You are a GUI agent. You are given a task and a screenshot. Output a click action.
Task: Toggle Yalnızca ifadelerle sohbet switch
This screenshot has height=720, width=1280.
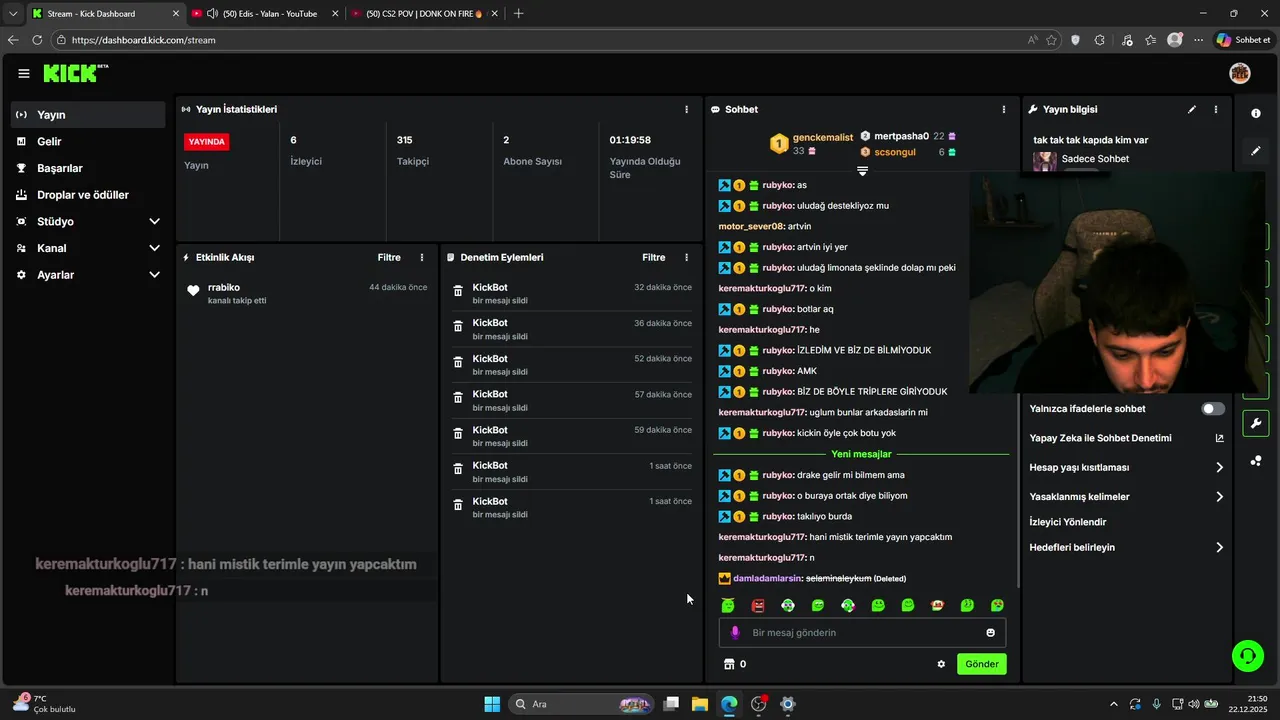[1213, 409]
